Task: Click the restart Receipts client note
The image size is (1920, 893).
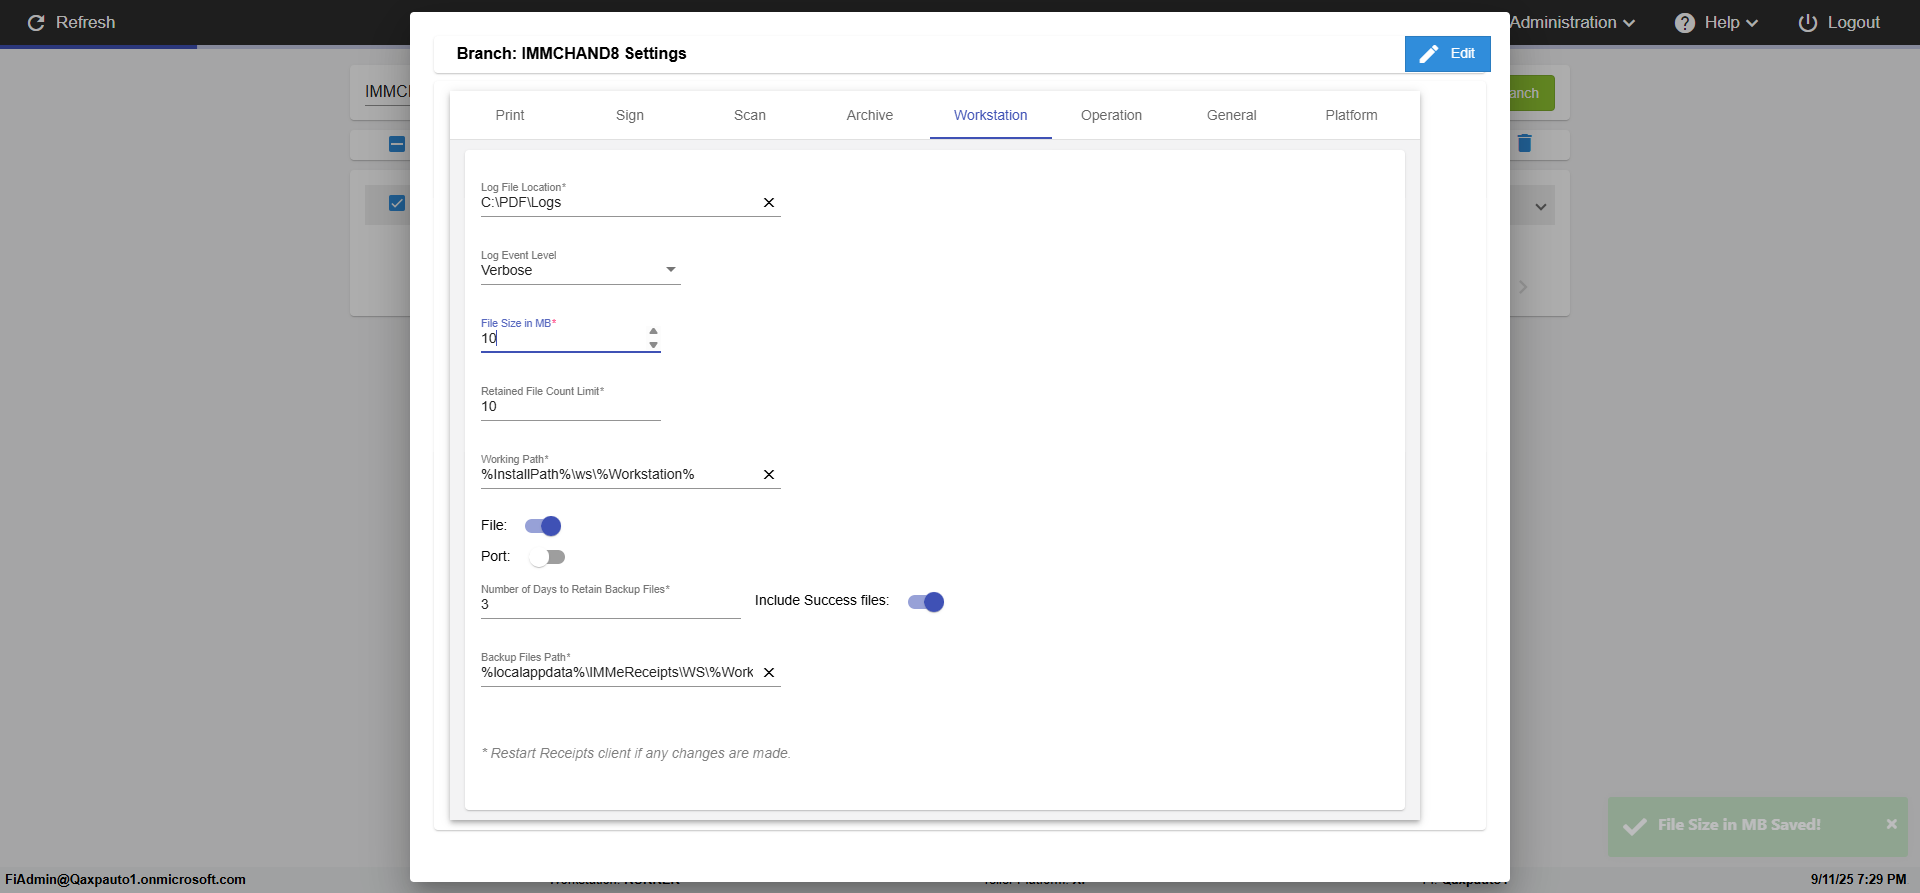Action: [x=636, y=753]
